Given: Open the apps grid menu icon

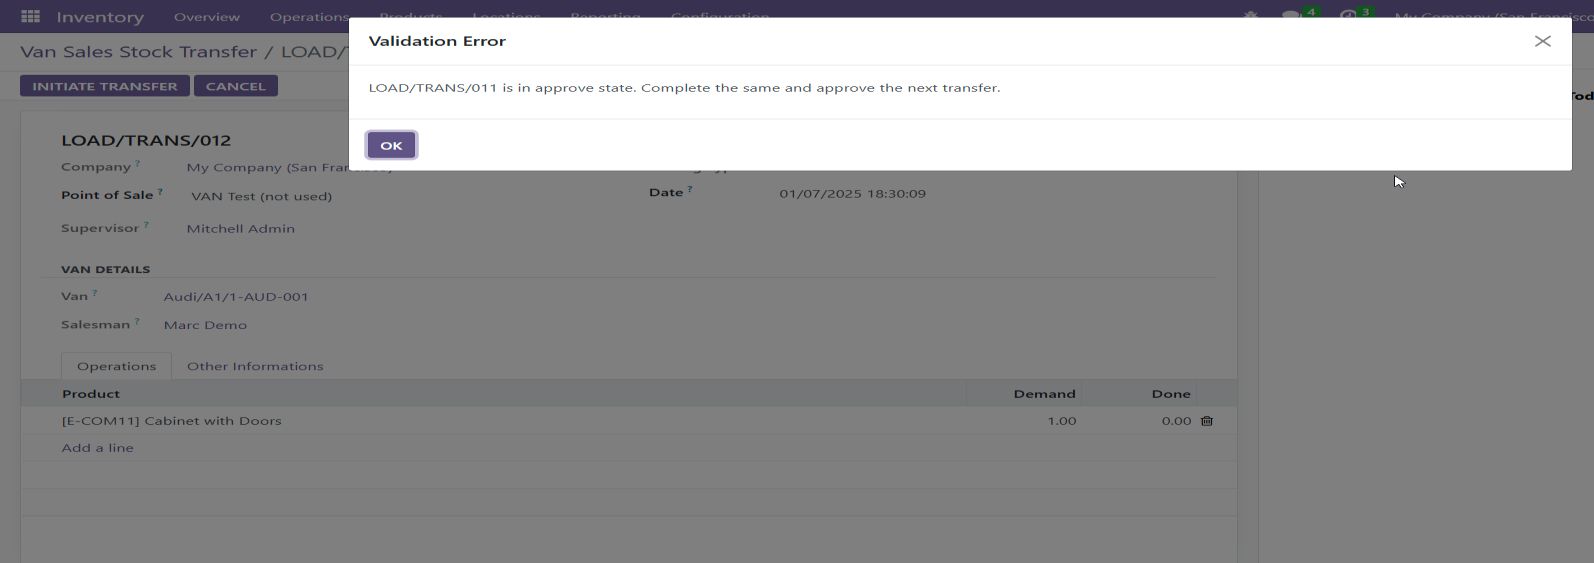Looking at the screenshot, I should tap(30, 17).
